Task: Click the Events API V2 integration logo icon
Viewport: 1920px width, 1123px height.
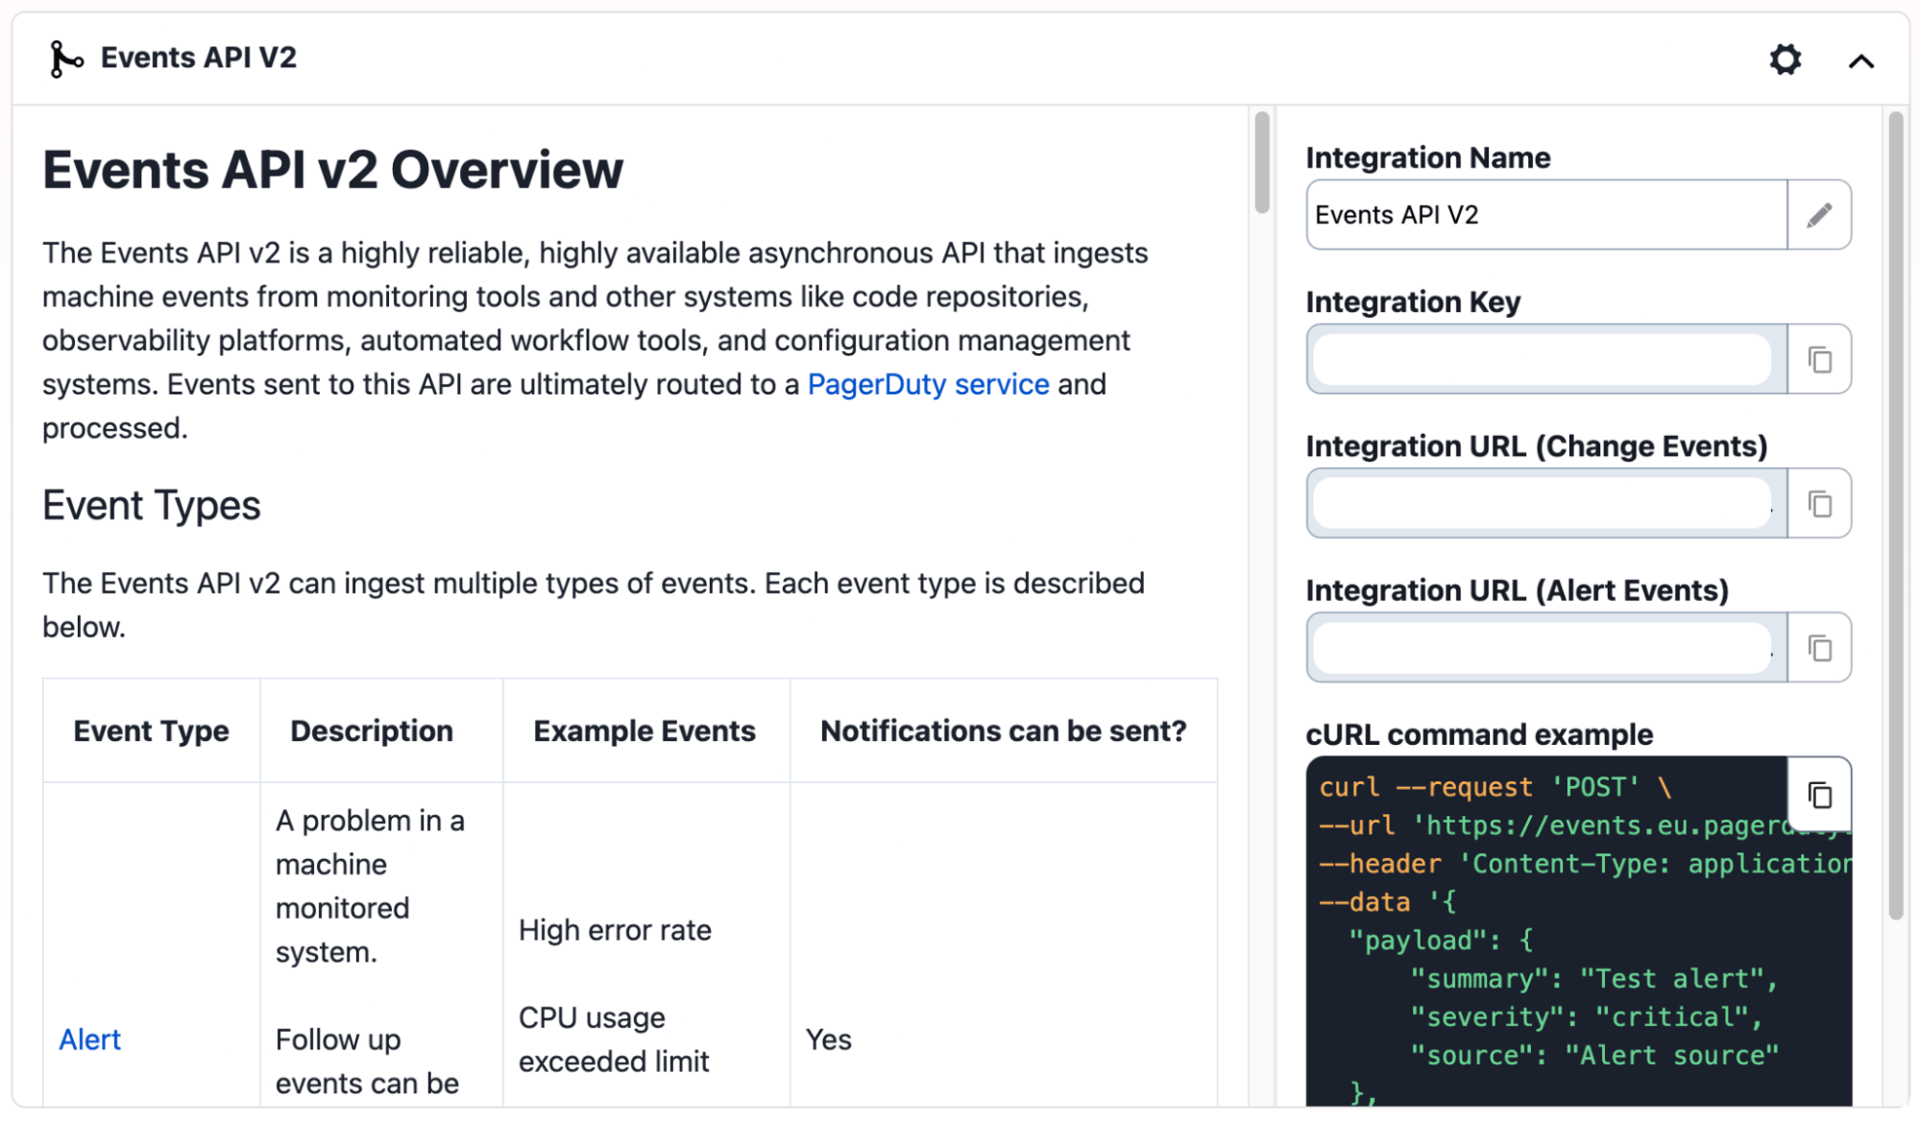Action: point(64,58)
